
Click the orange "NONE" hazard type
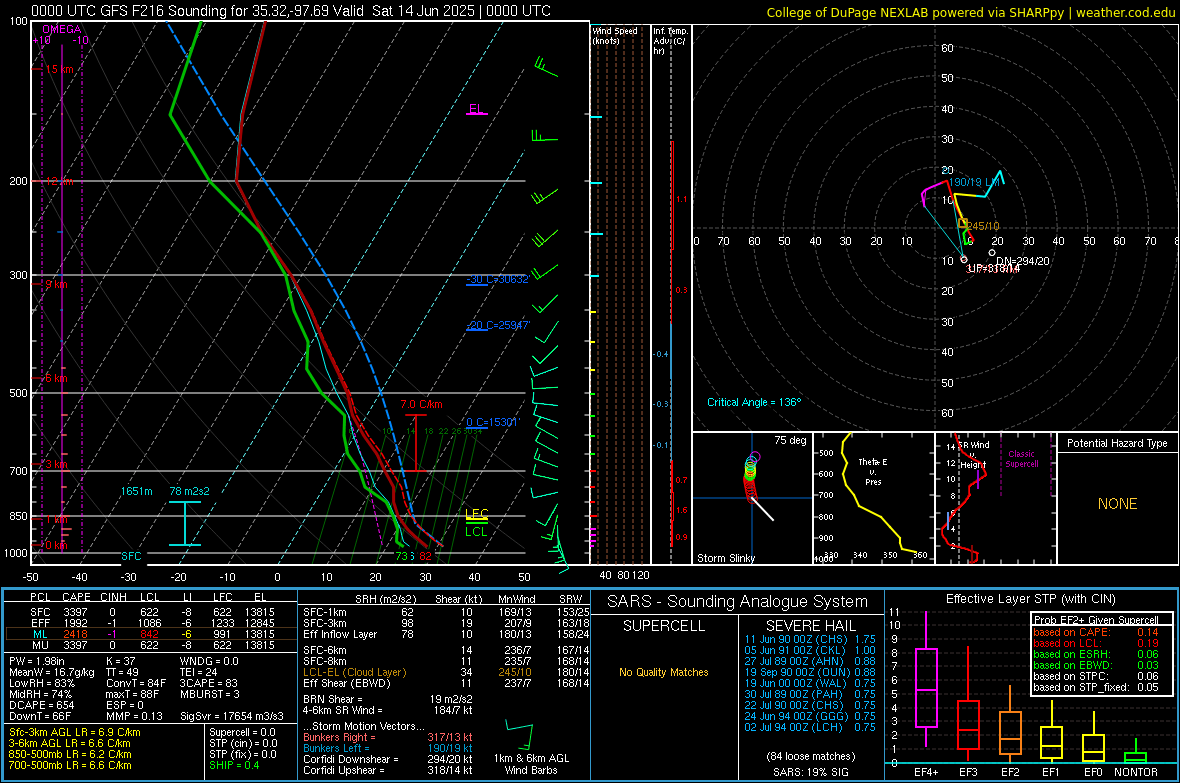(1118, 504)
